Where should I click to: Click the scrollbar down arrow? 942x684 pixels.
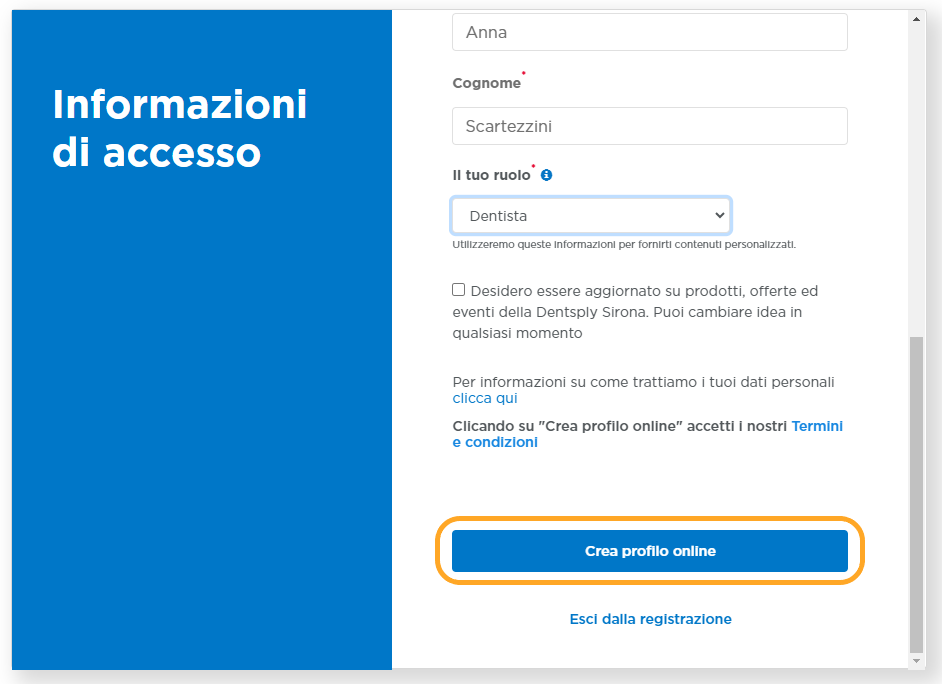point(917,661)
